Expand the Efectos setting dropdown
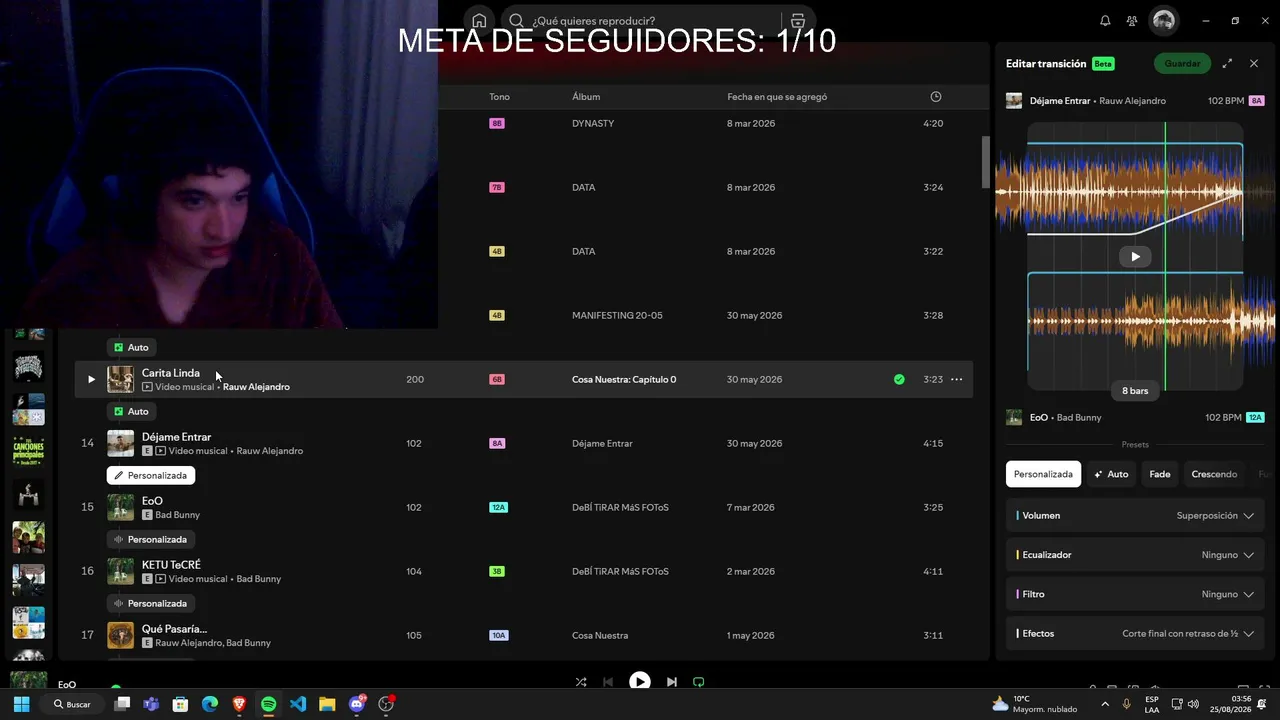The height and width of the screenshot is (720, 1280). point(1135,634)
